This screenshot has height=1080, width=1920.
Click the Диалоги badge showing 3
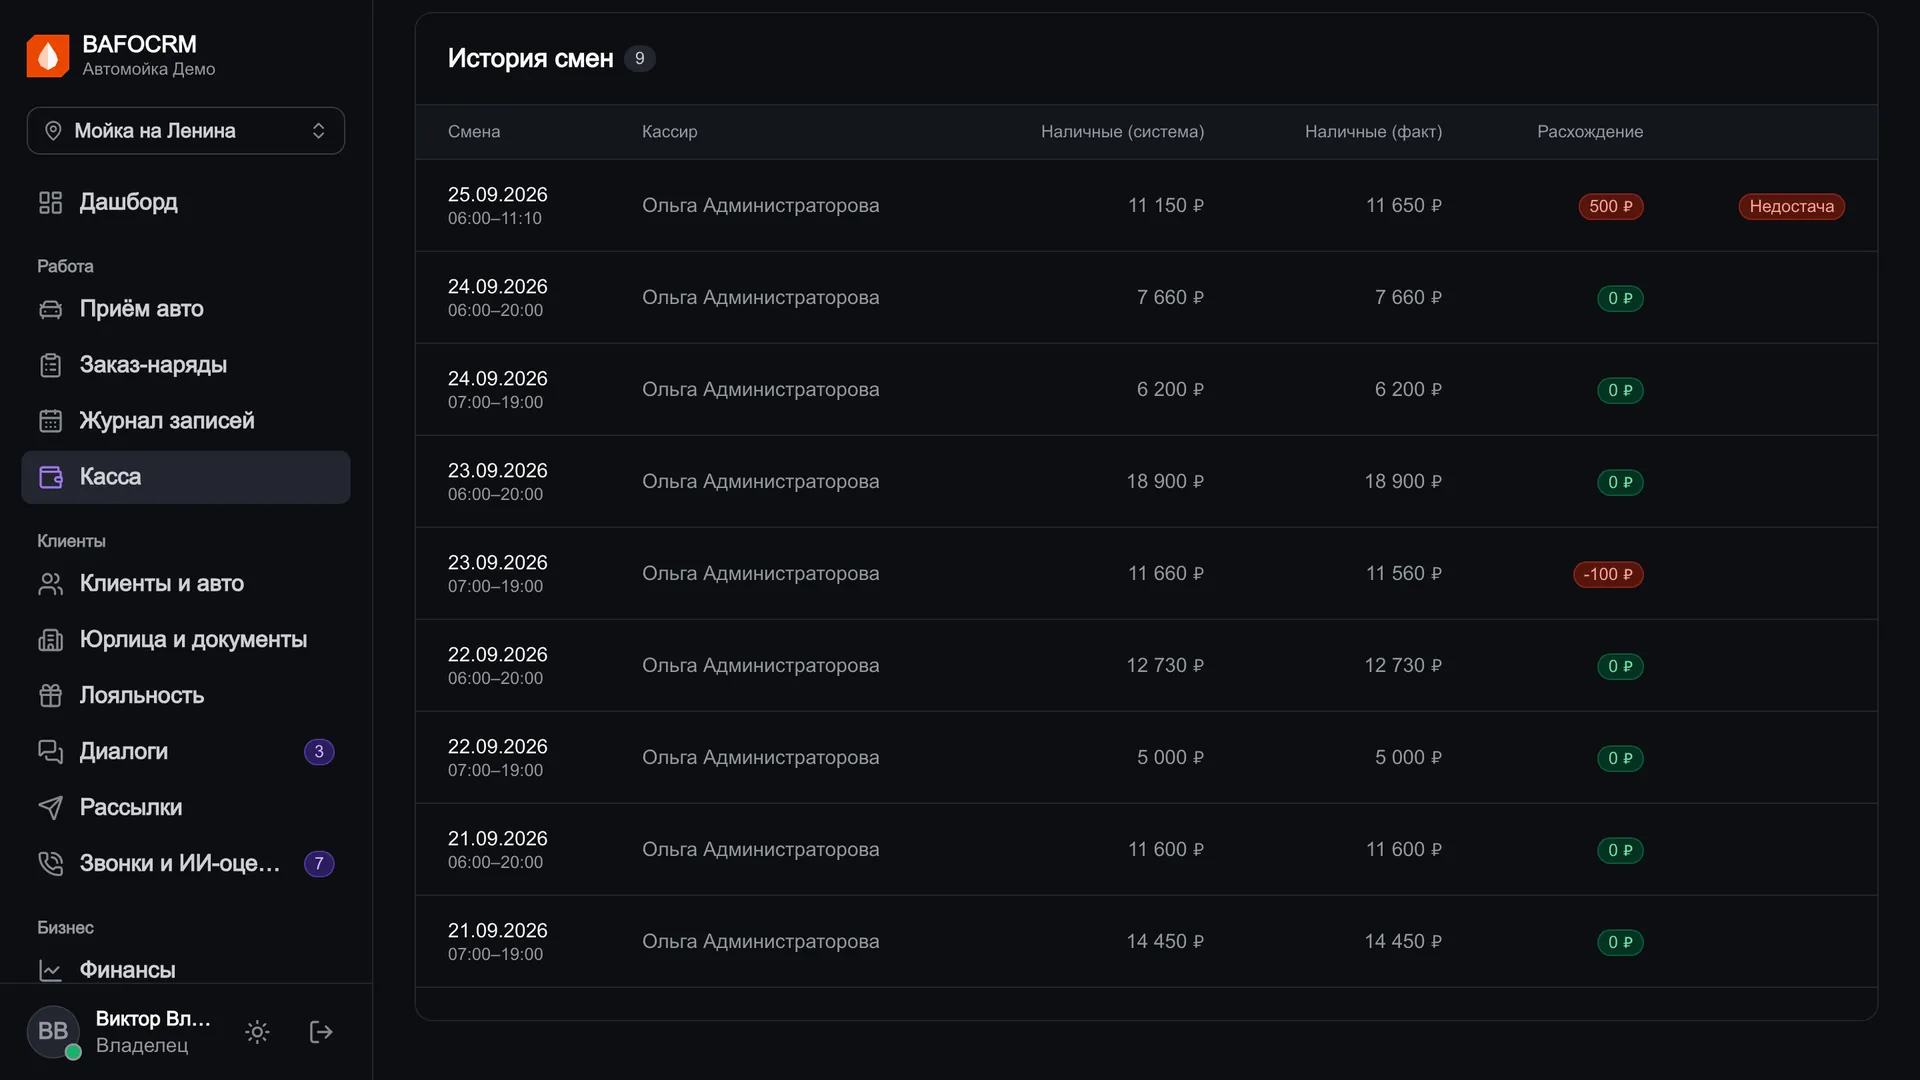[x=319, y=752]
